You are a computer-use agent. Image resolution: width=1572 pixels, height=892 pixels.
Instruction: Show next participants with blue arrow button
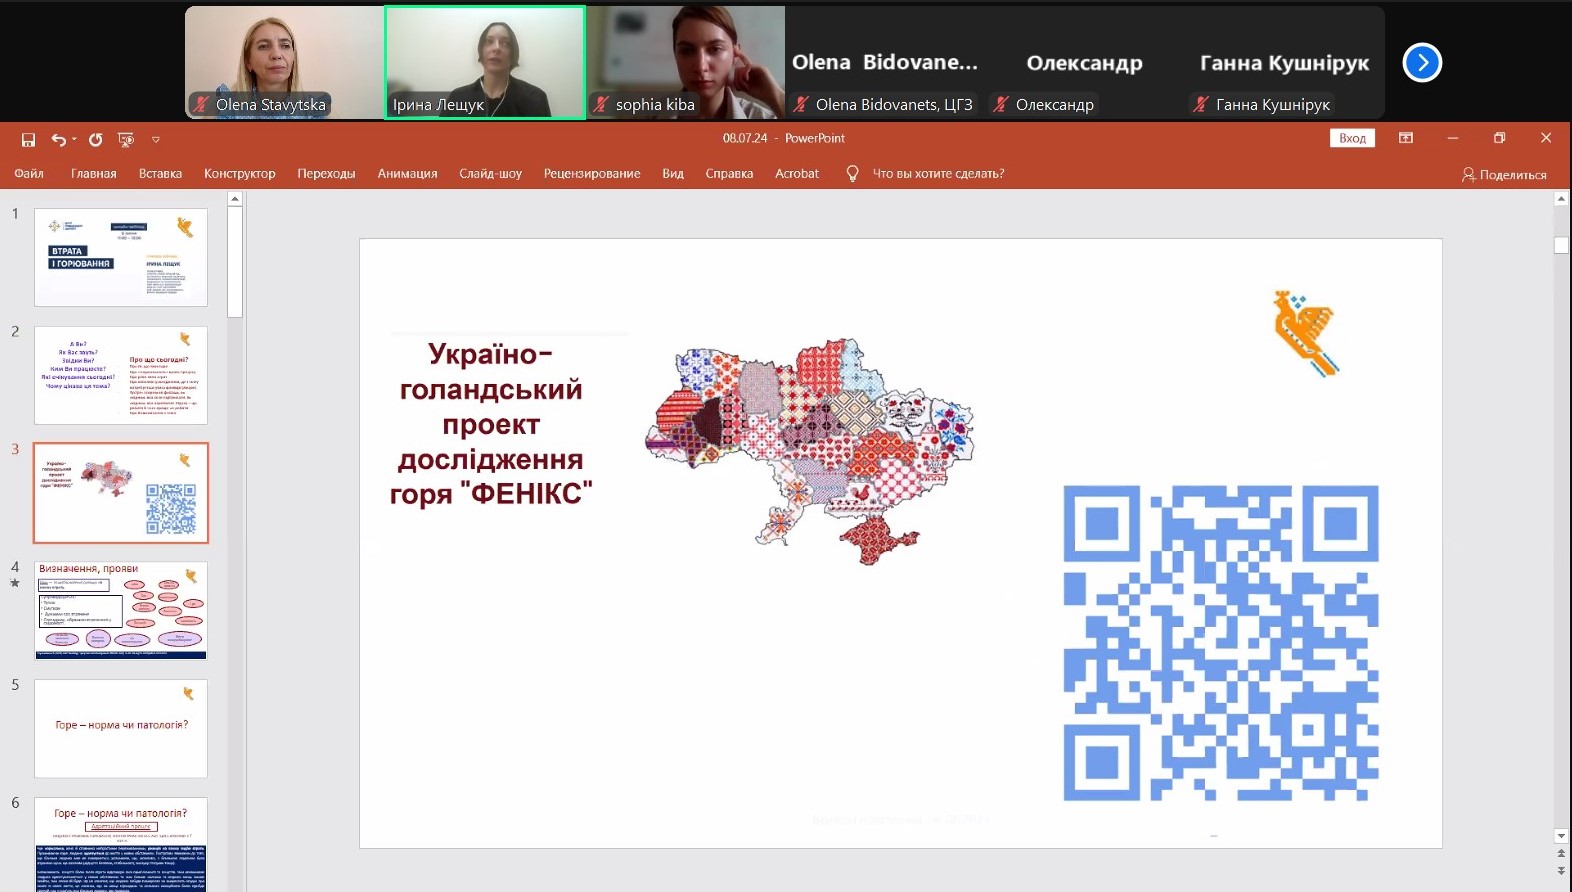point(1421,63)
